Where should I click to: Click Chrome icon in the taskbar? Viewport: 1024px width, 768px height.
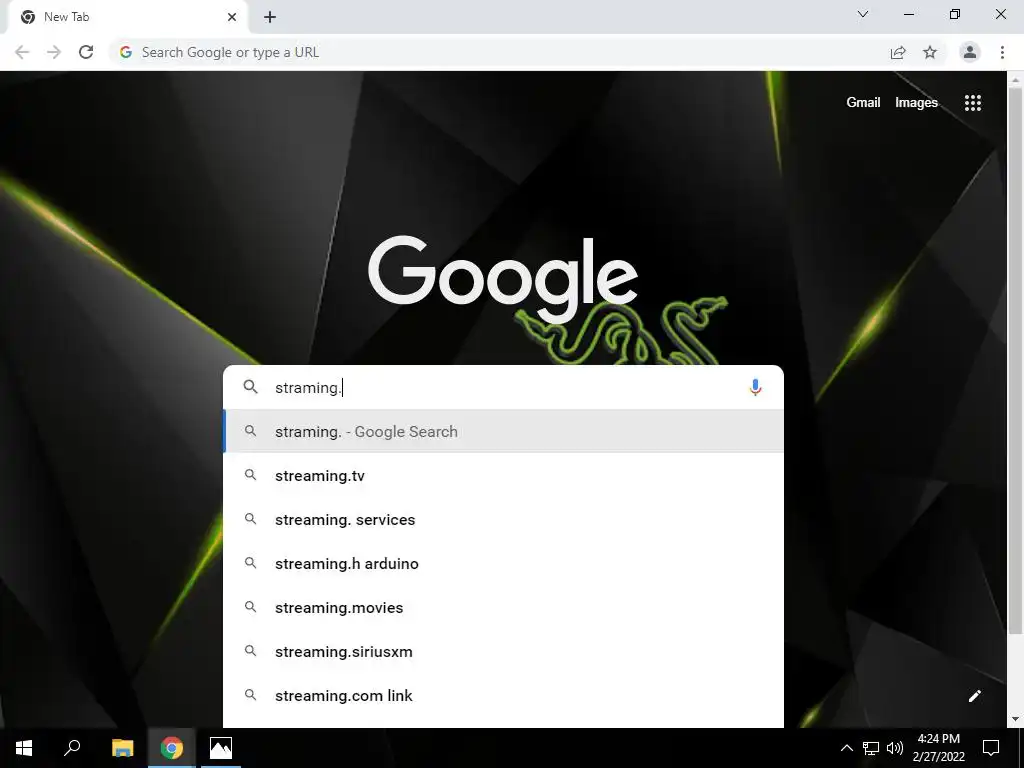pos(172,748)
